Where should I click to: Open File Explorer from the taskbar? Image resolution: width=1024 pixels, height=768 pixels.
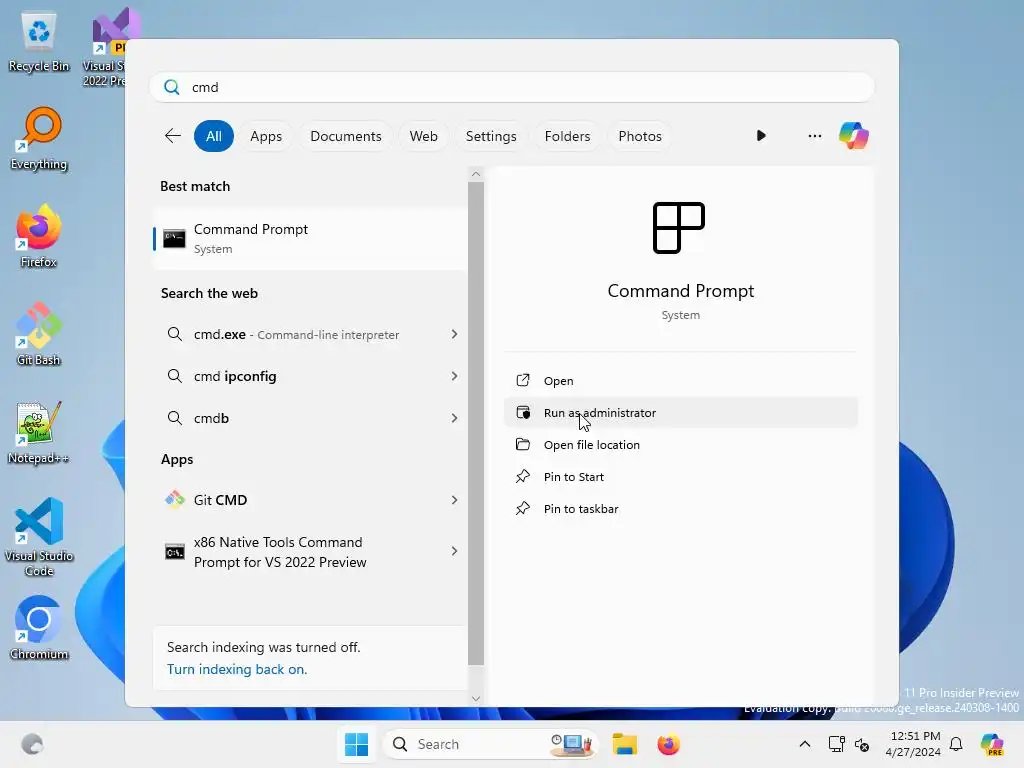coord(624,744)
